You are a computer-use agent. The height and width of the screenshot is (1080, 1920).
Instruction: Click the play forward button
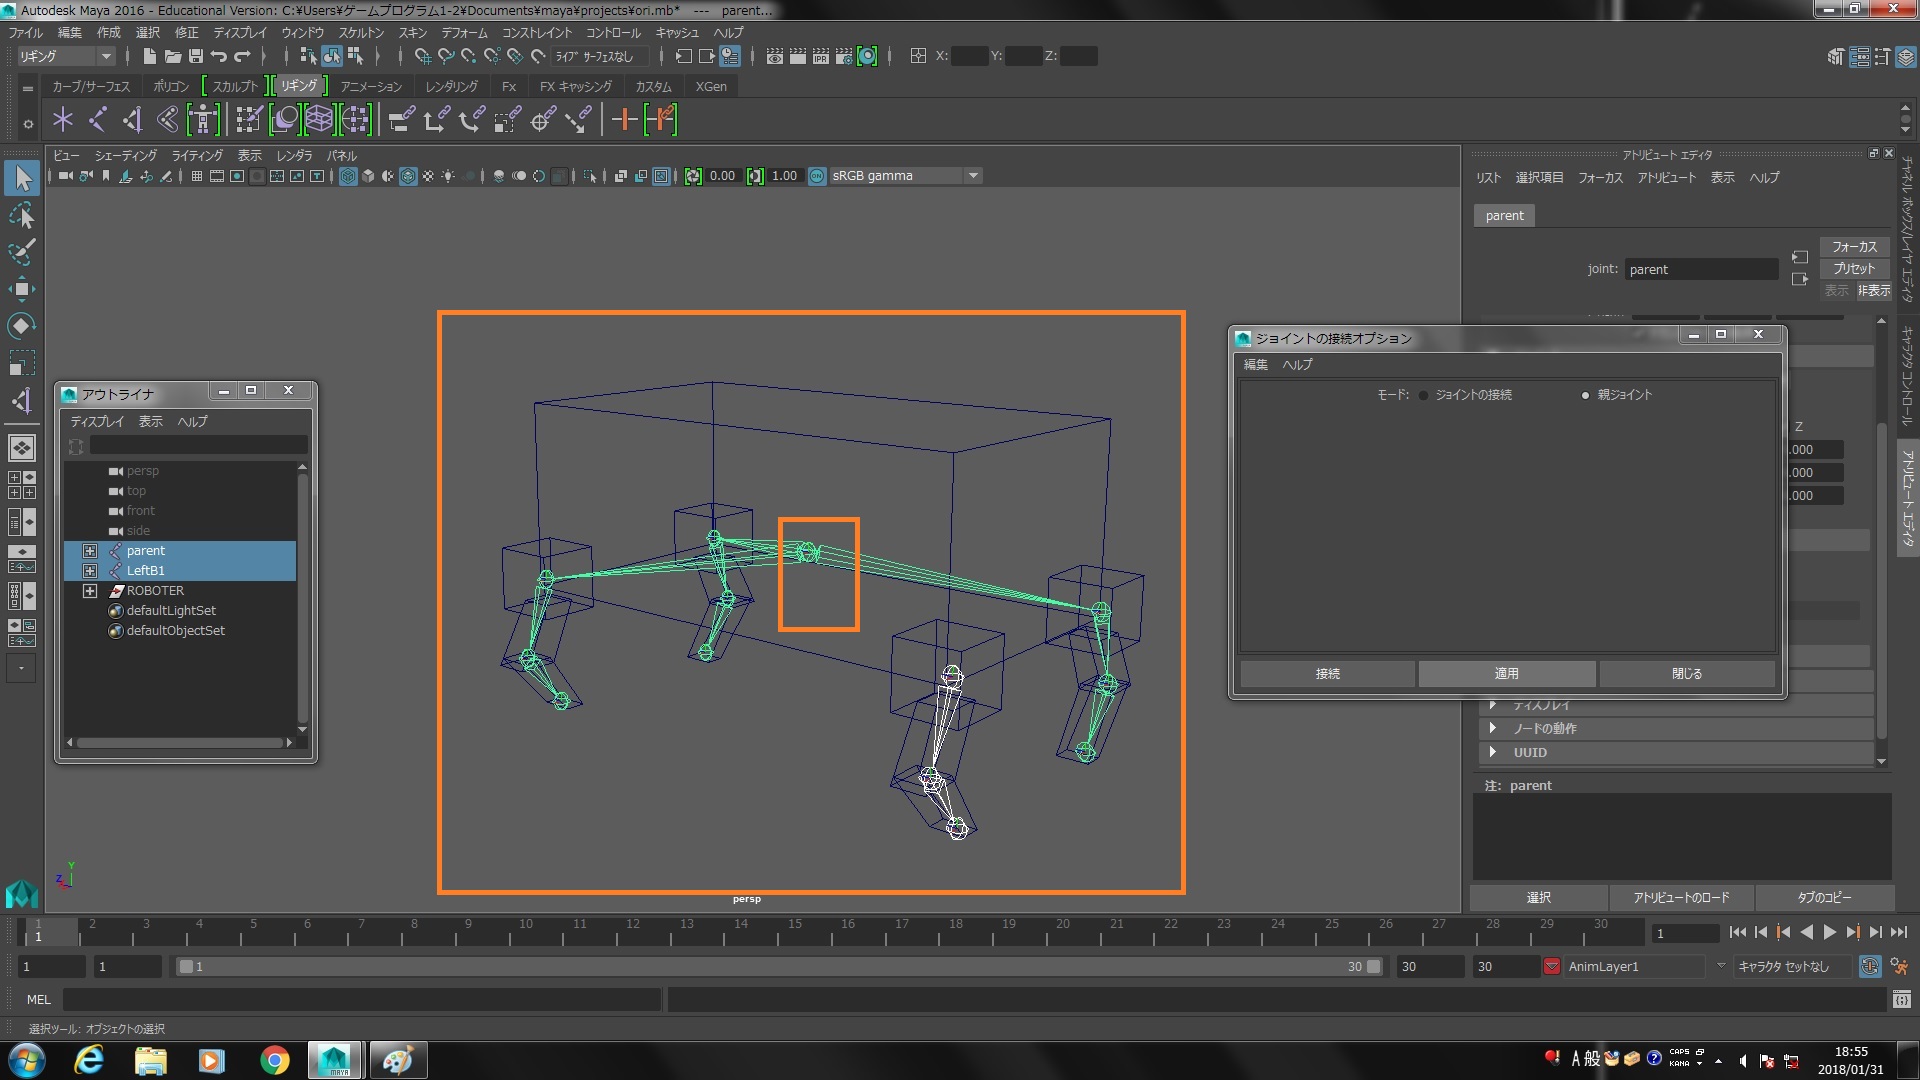pyautogui.click(x=1830, y=932)
